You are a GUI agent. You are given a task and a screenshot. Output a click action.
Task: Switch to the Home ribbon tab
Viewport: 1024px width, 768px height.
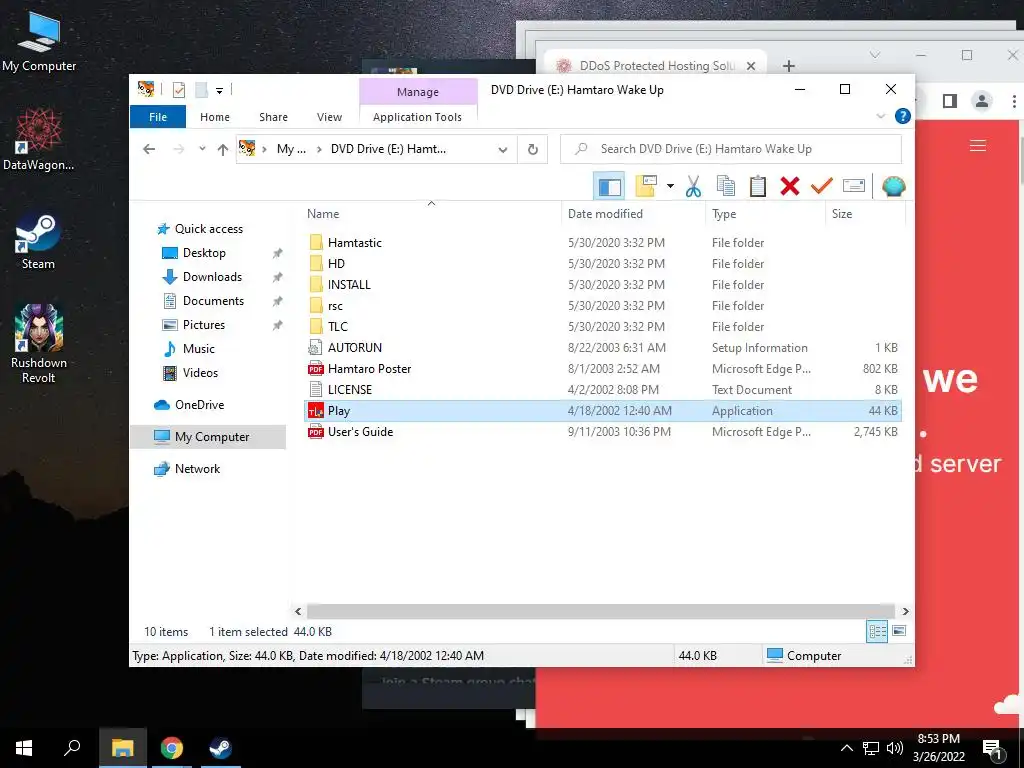(x=215, y=117)
